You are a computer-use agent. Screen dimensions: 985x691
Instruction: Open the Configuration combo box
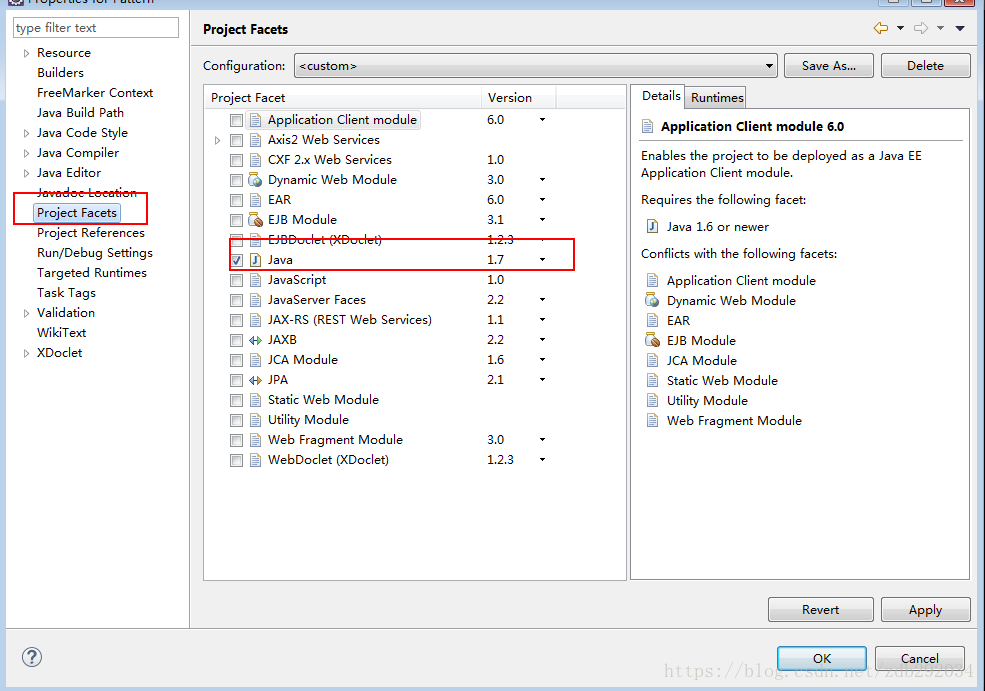coord(536,65)
